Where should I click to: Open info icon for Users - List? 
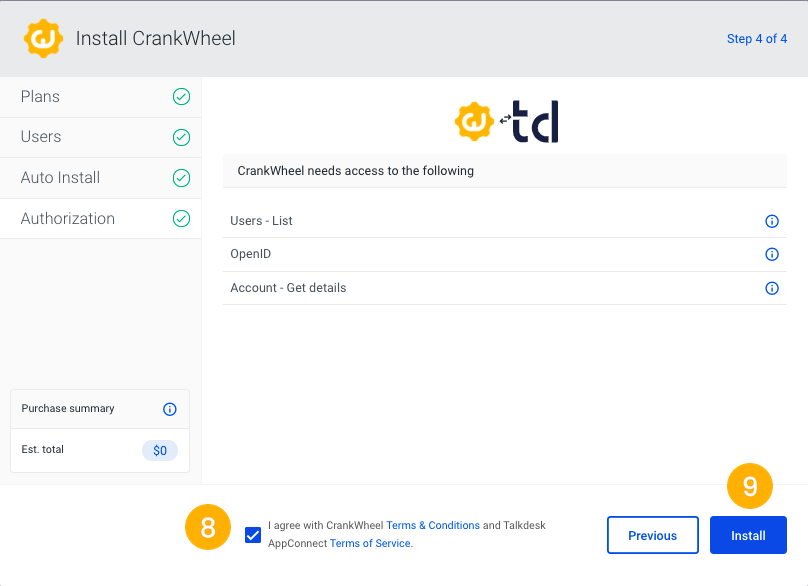pyautogui.click(x=771, y=221)
